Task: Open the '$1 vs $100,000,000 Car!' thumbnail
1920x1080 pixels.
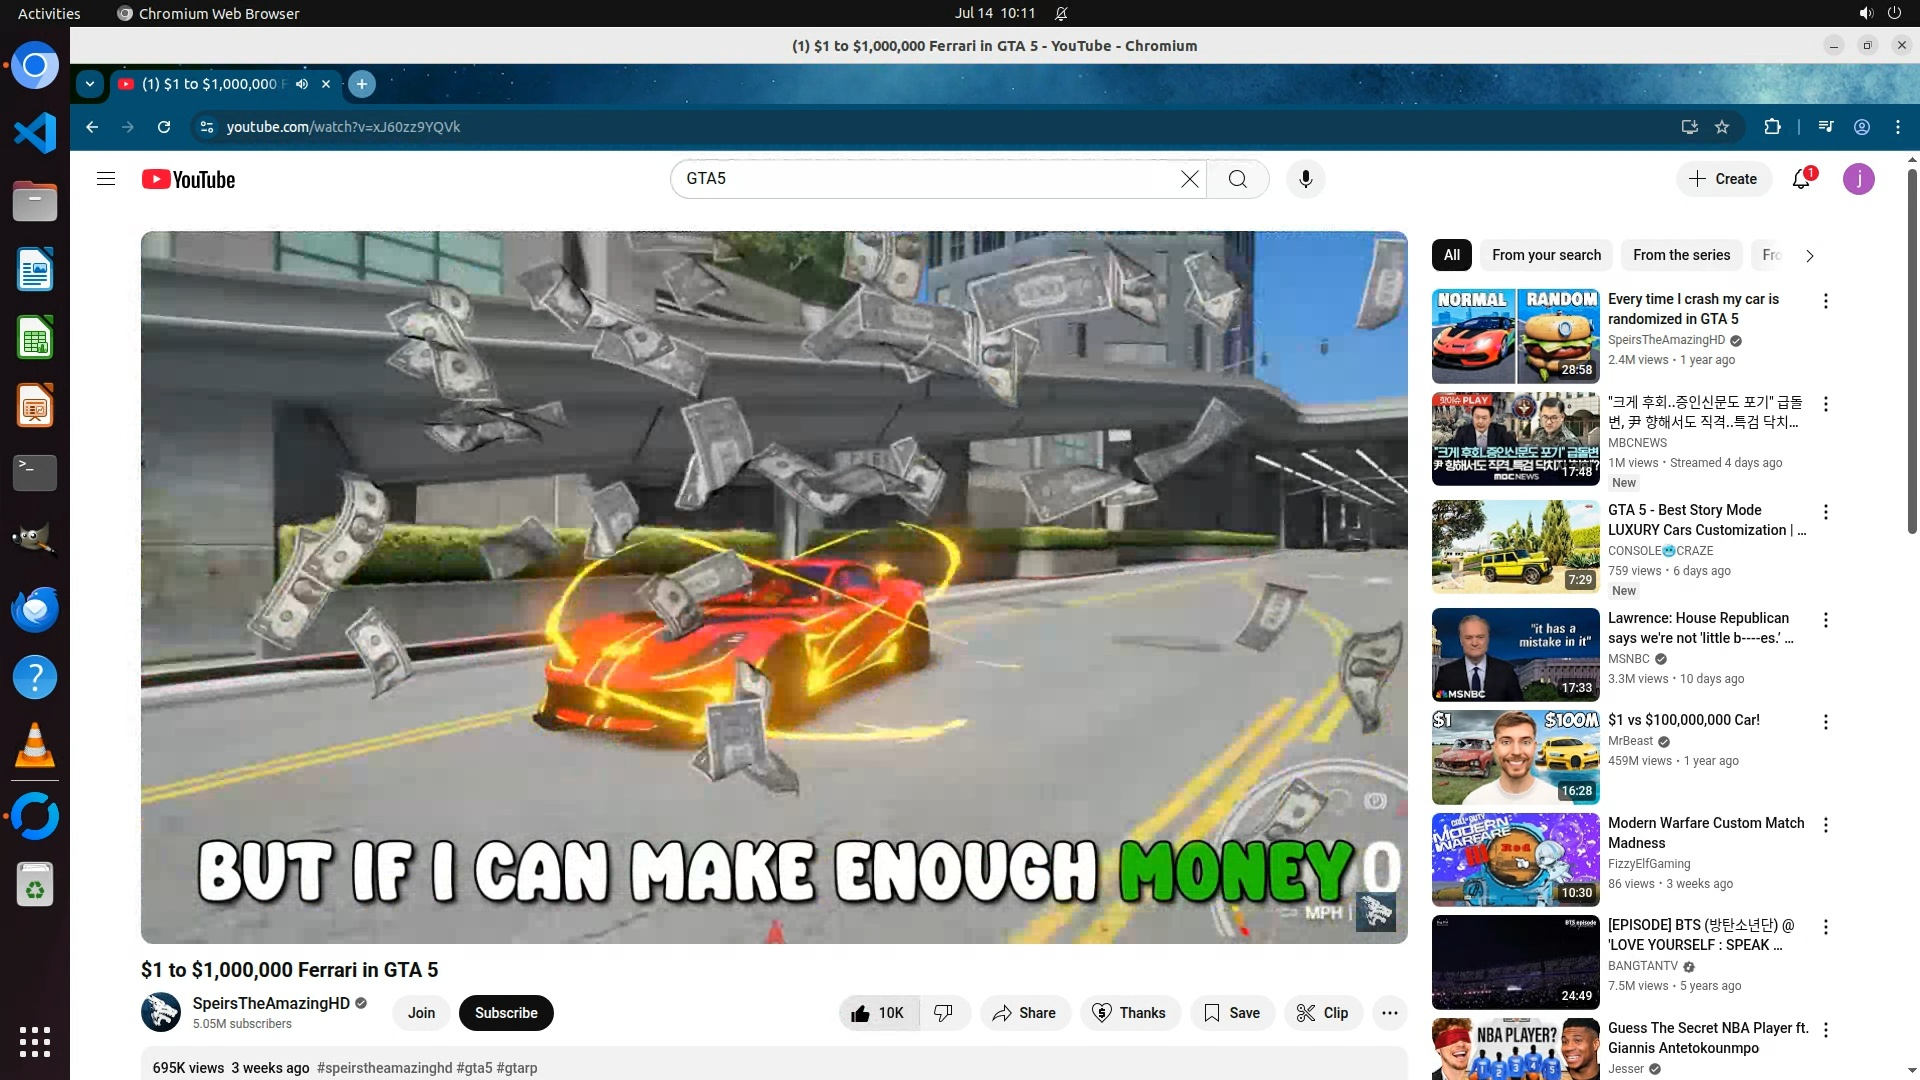Action: (x=1515, y=757)
